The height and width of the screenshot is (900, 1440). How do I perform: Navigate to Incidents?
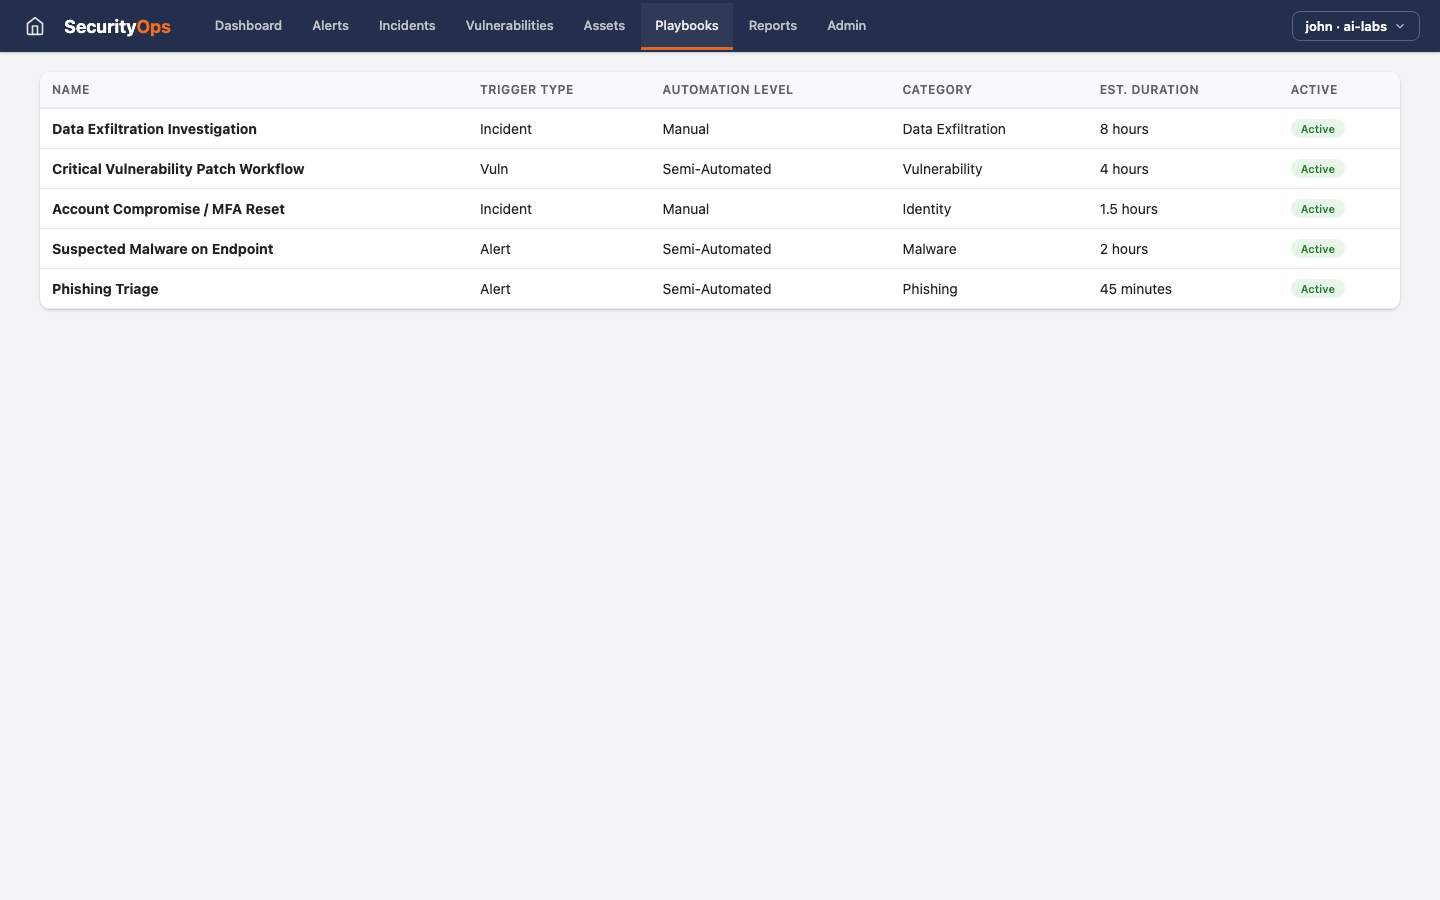click(x=407, y=26)
